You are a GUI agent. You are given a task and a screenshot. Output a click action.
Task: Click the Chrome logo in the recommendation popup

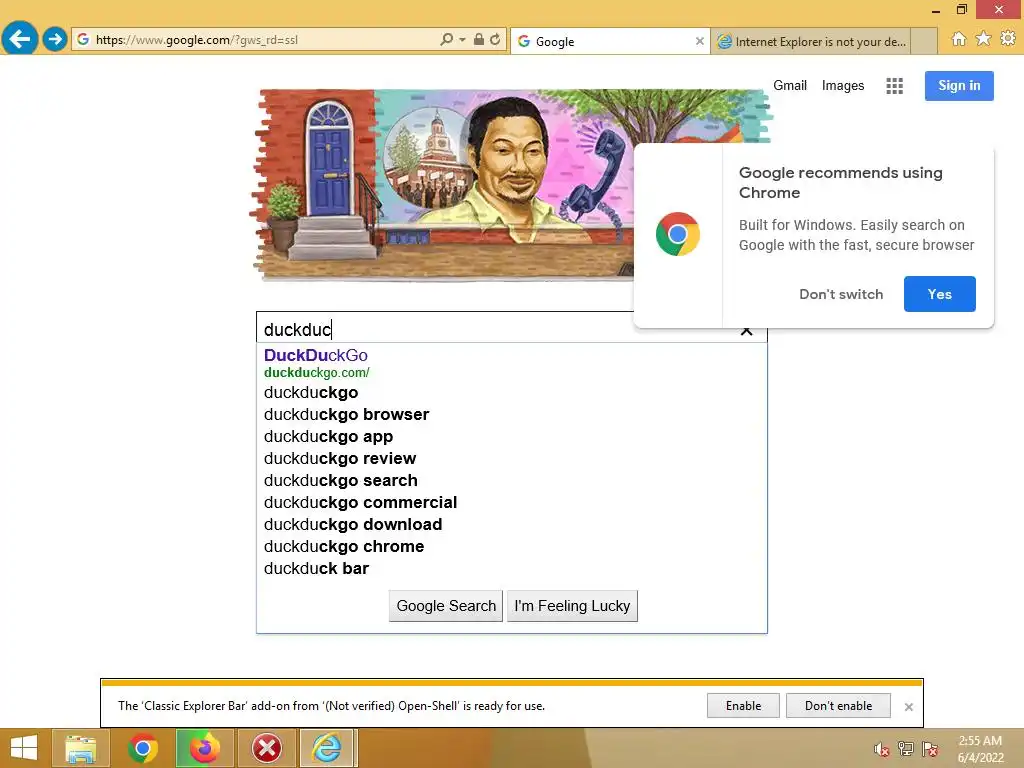677,234
